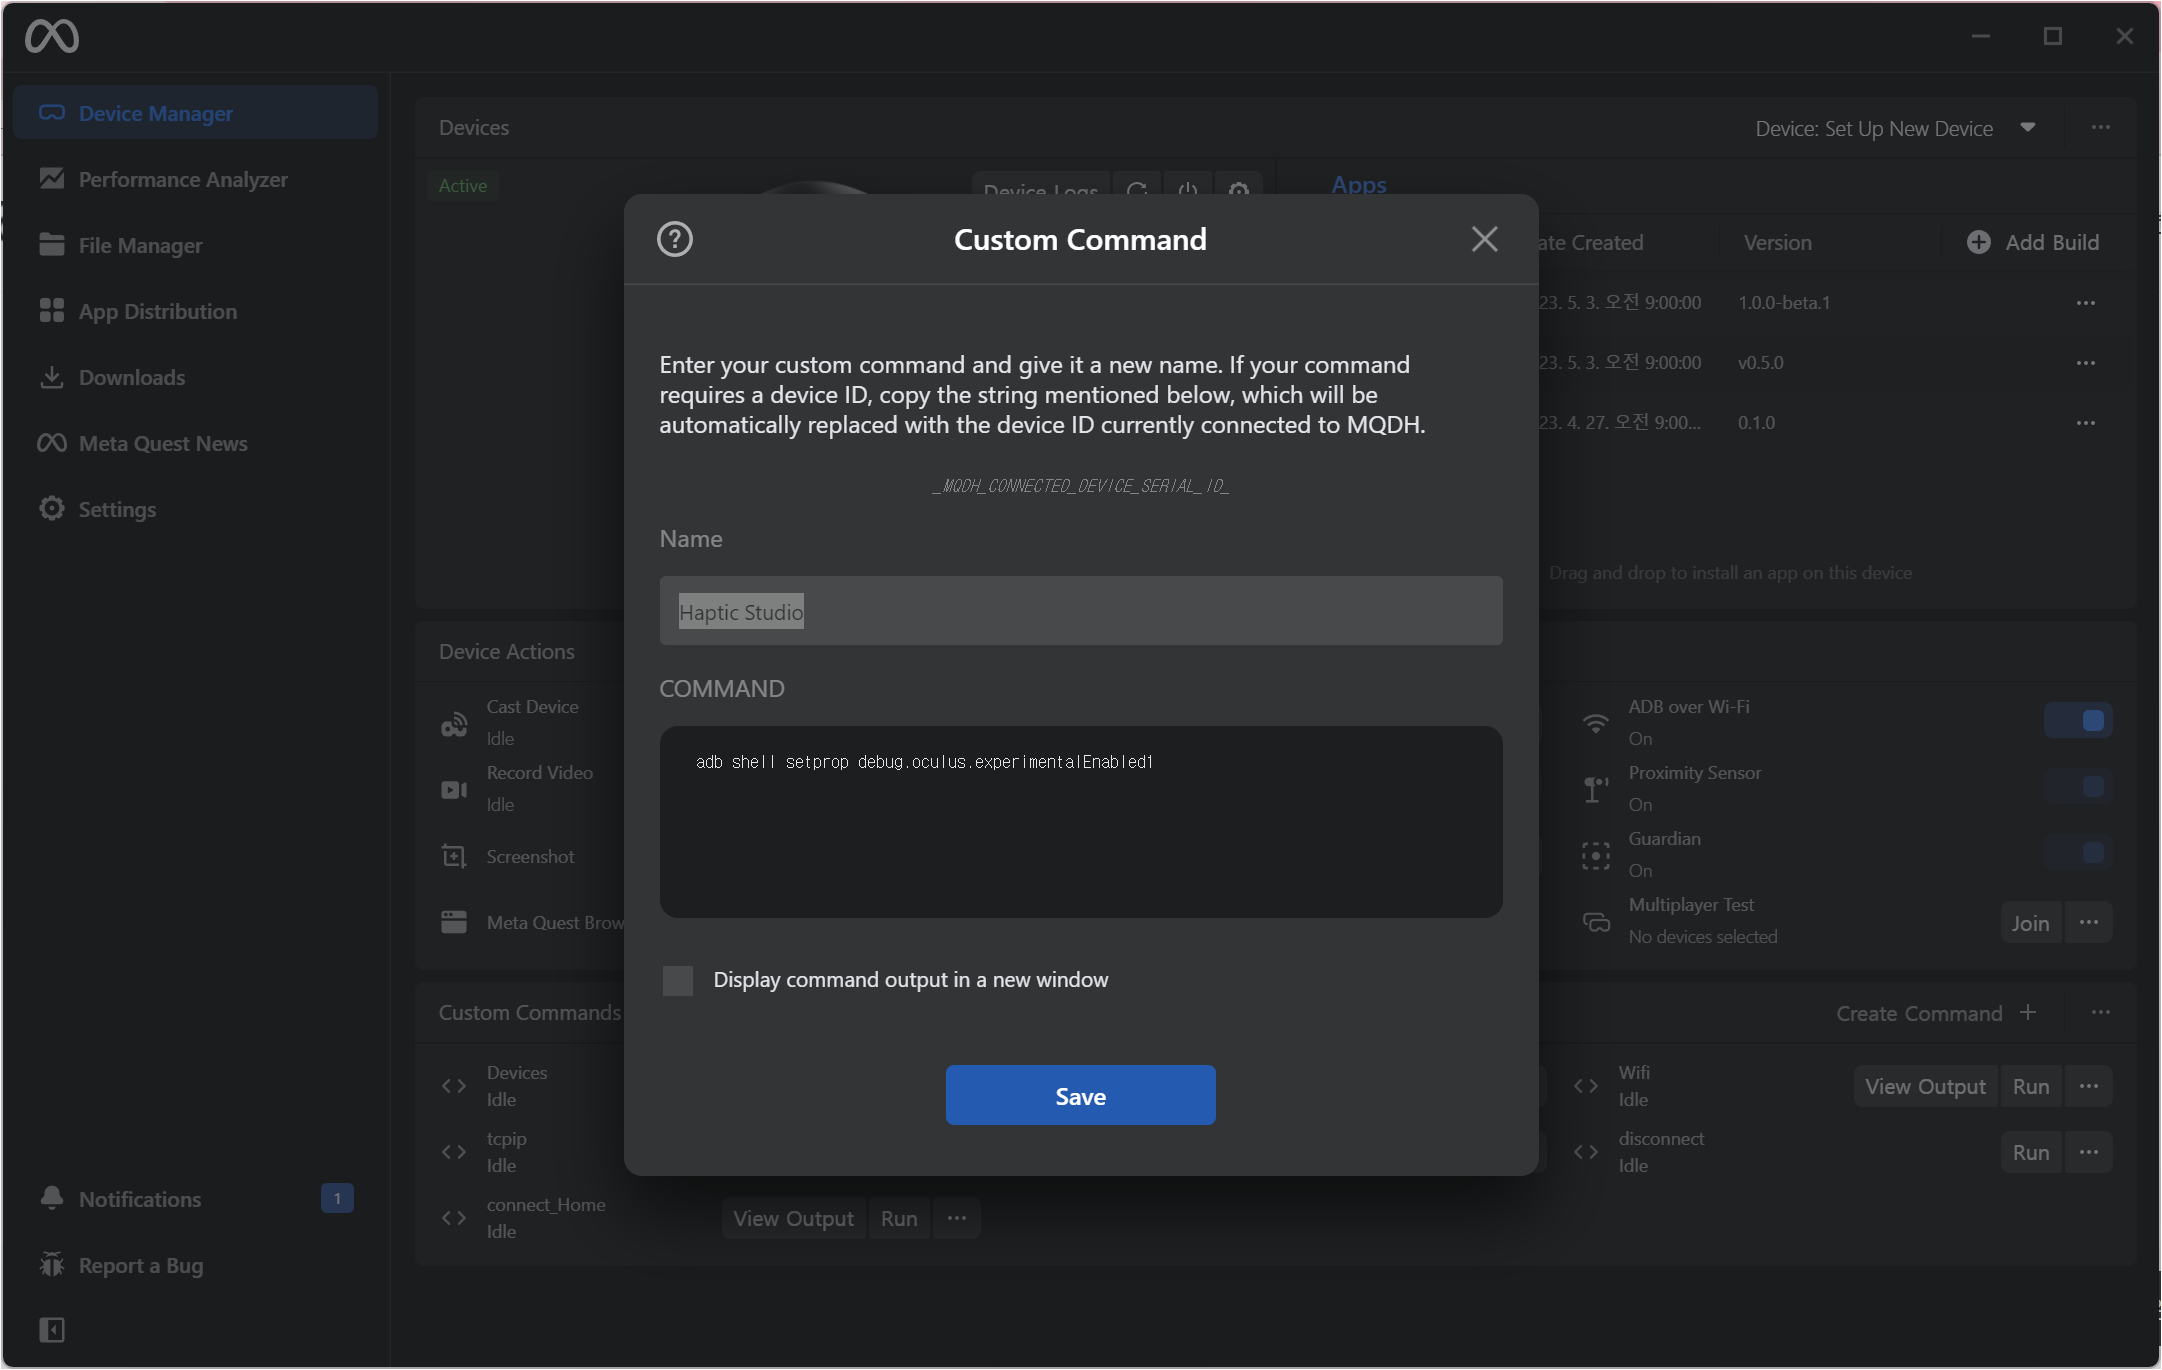The image size is (2162, 1370).
Task: Click the Meta logo icon
Action: point(52,37)
